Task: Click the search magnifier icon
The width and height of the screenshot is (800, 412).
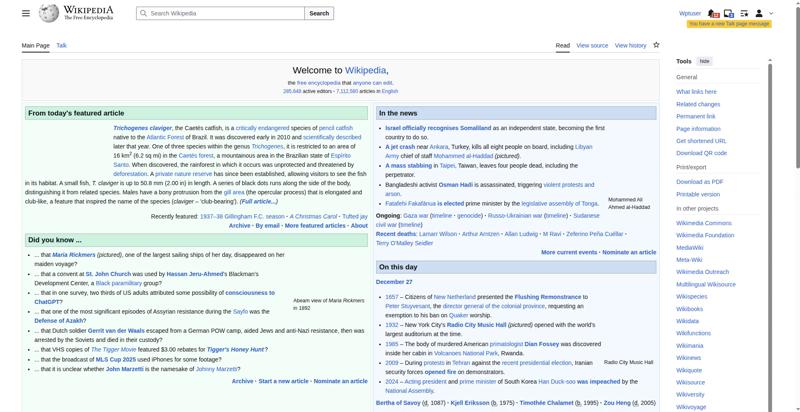Action: click(143, 14)
